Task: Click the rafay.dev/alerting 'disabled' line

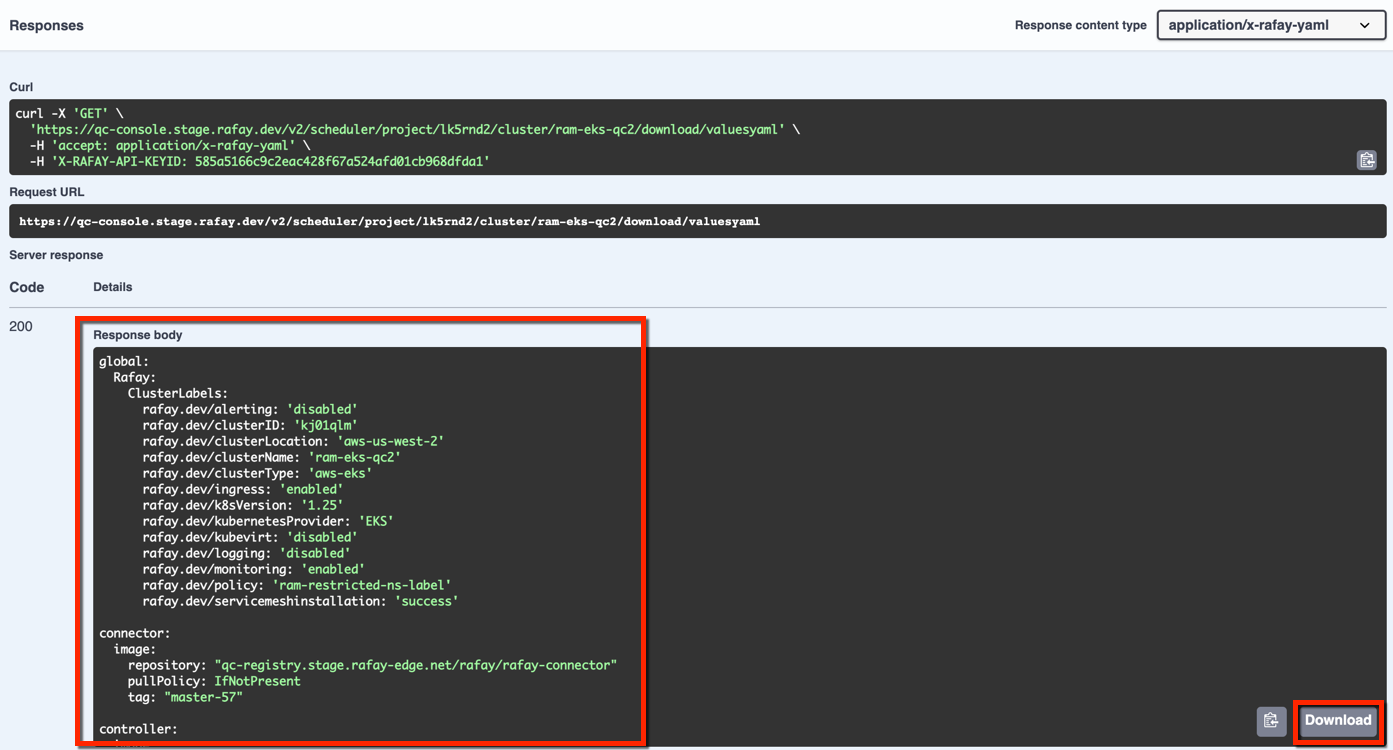Action: click(250, 410)
